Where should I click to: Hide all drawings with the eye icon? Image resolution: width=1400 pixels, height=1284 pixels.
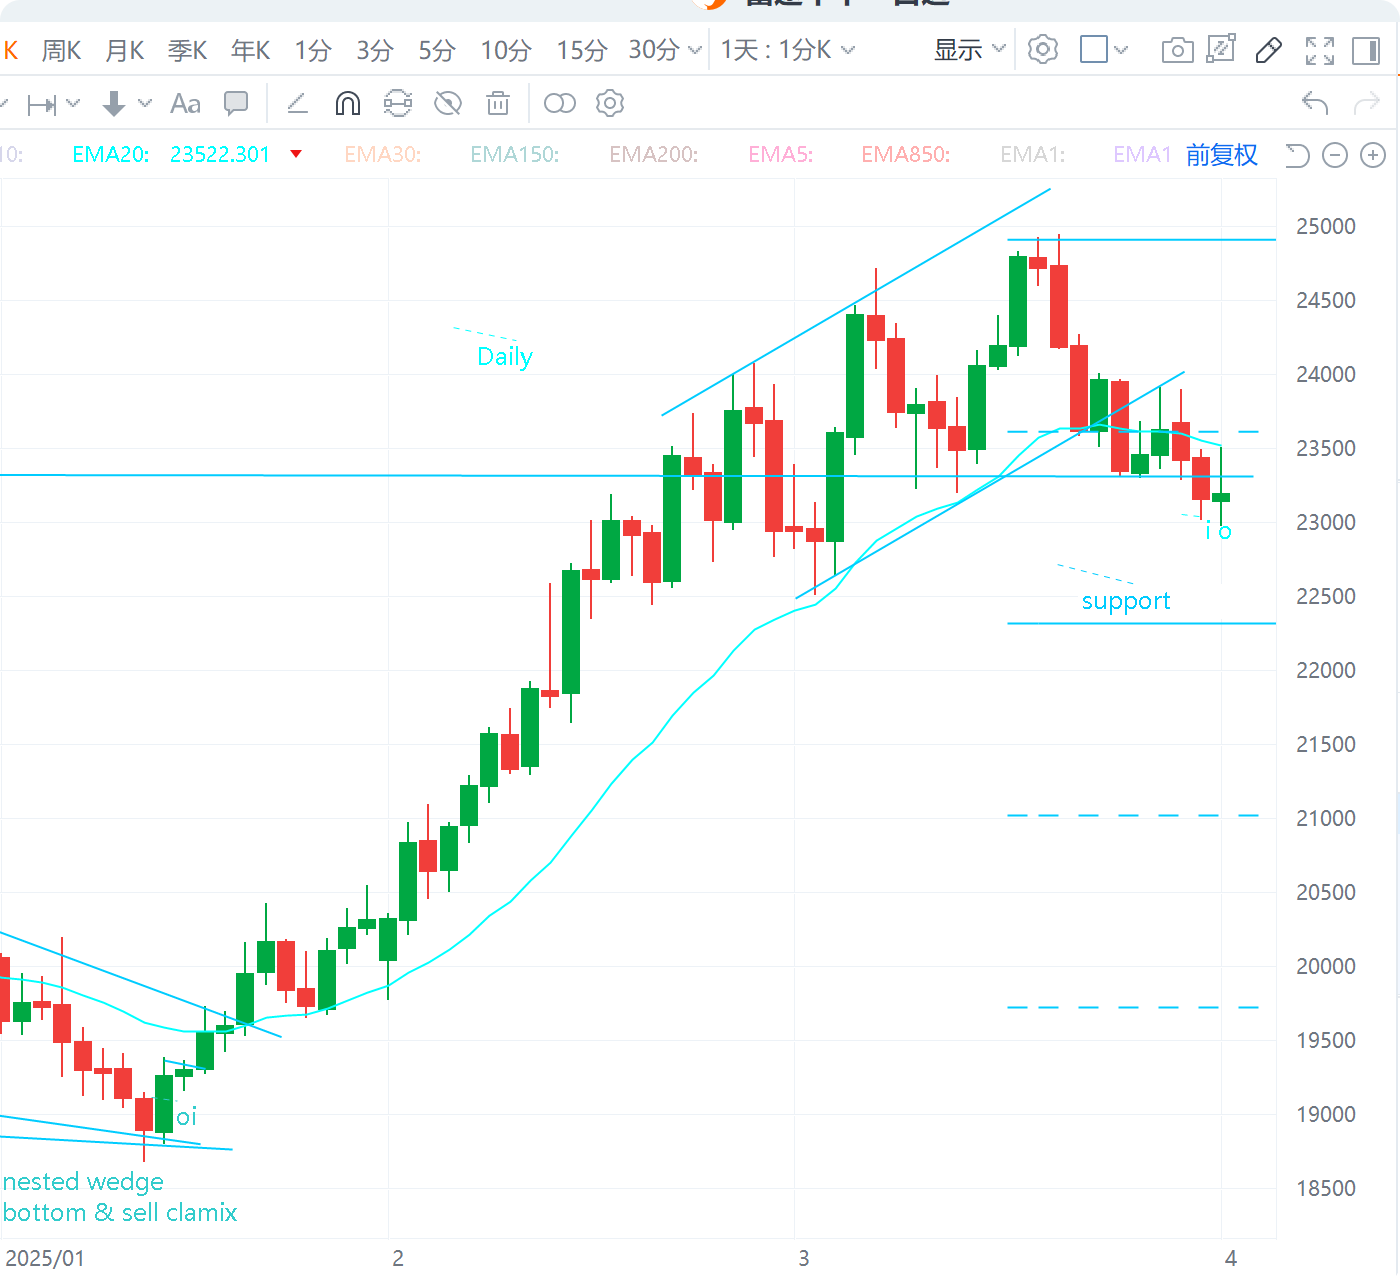tap(448, 103)
